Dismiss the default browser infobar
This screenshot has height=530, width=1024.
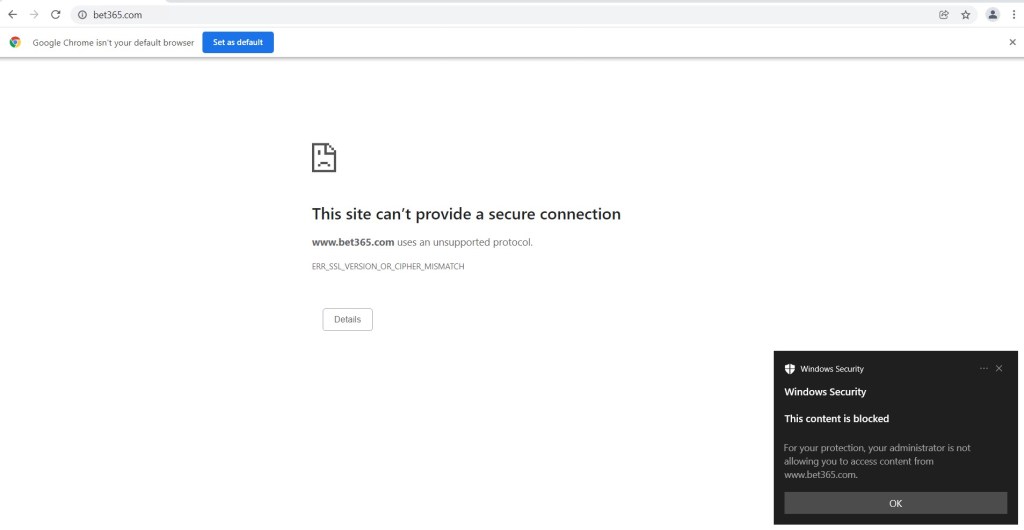(x=1012, y=42)
